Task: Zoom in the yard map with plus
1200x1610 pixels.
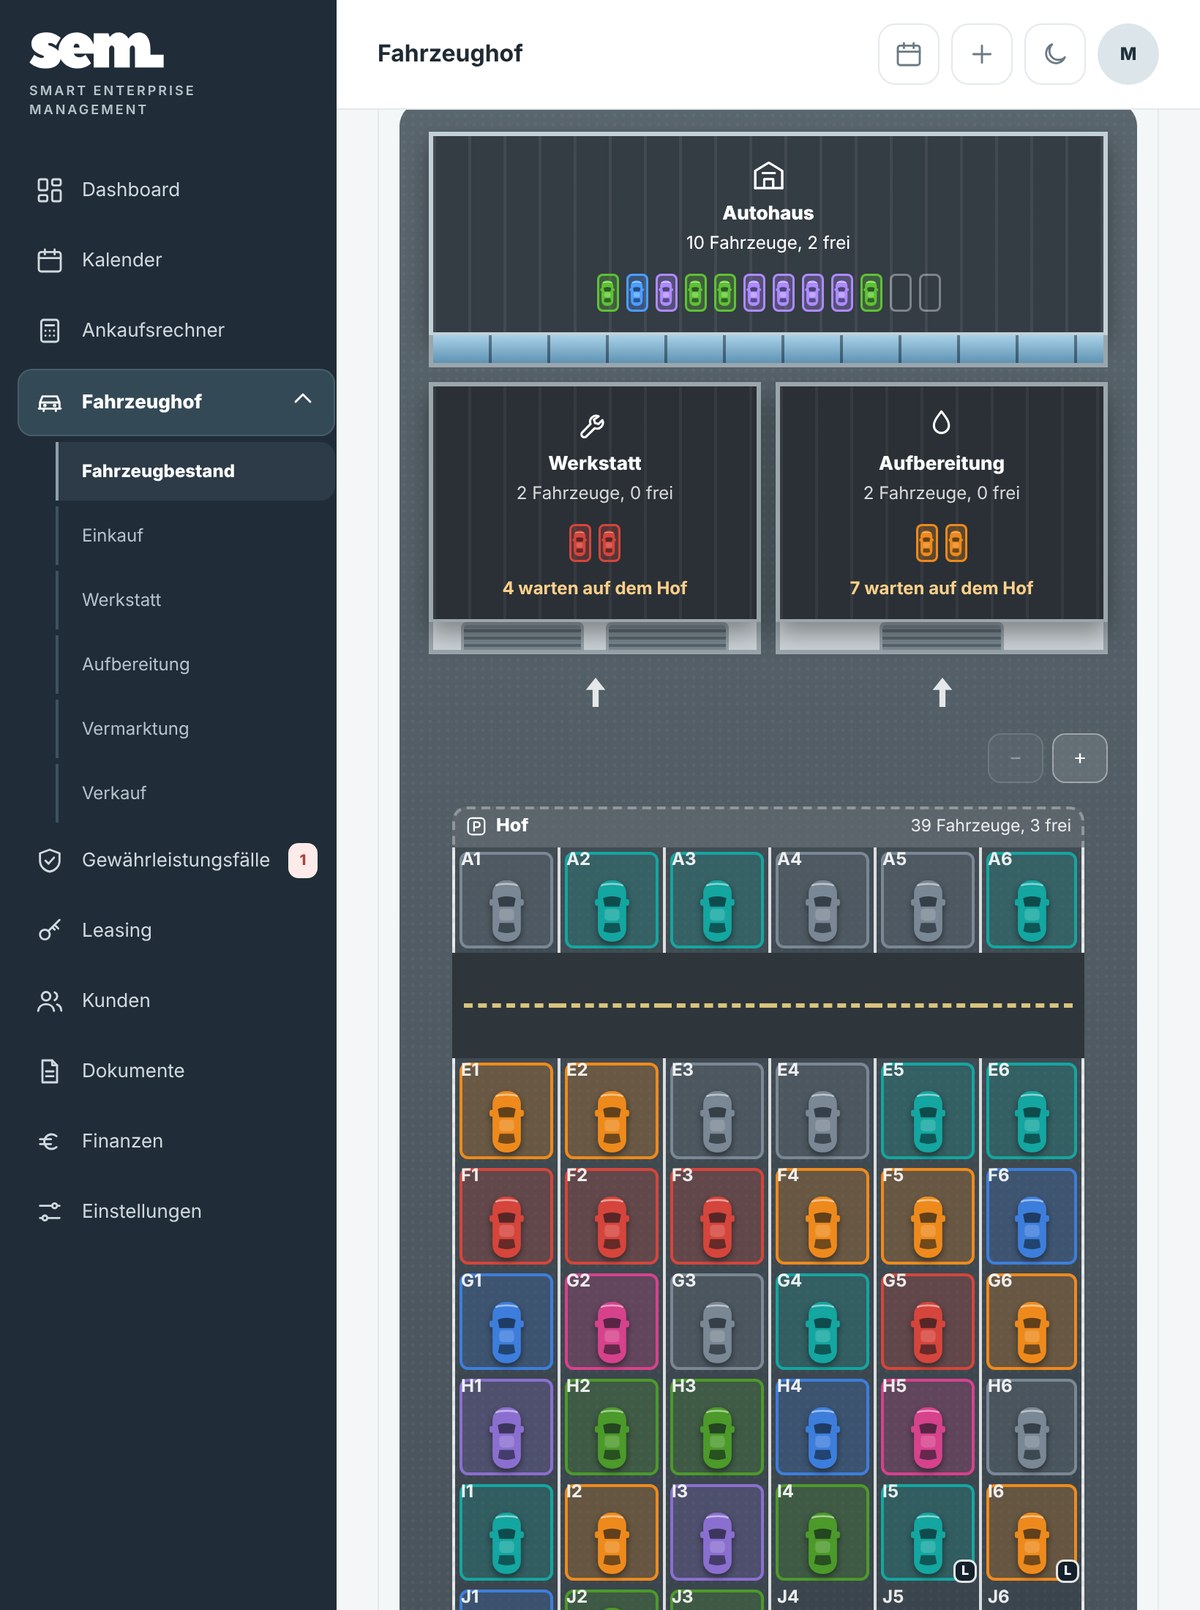Action: point(1080,758)
